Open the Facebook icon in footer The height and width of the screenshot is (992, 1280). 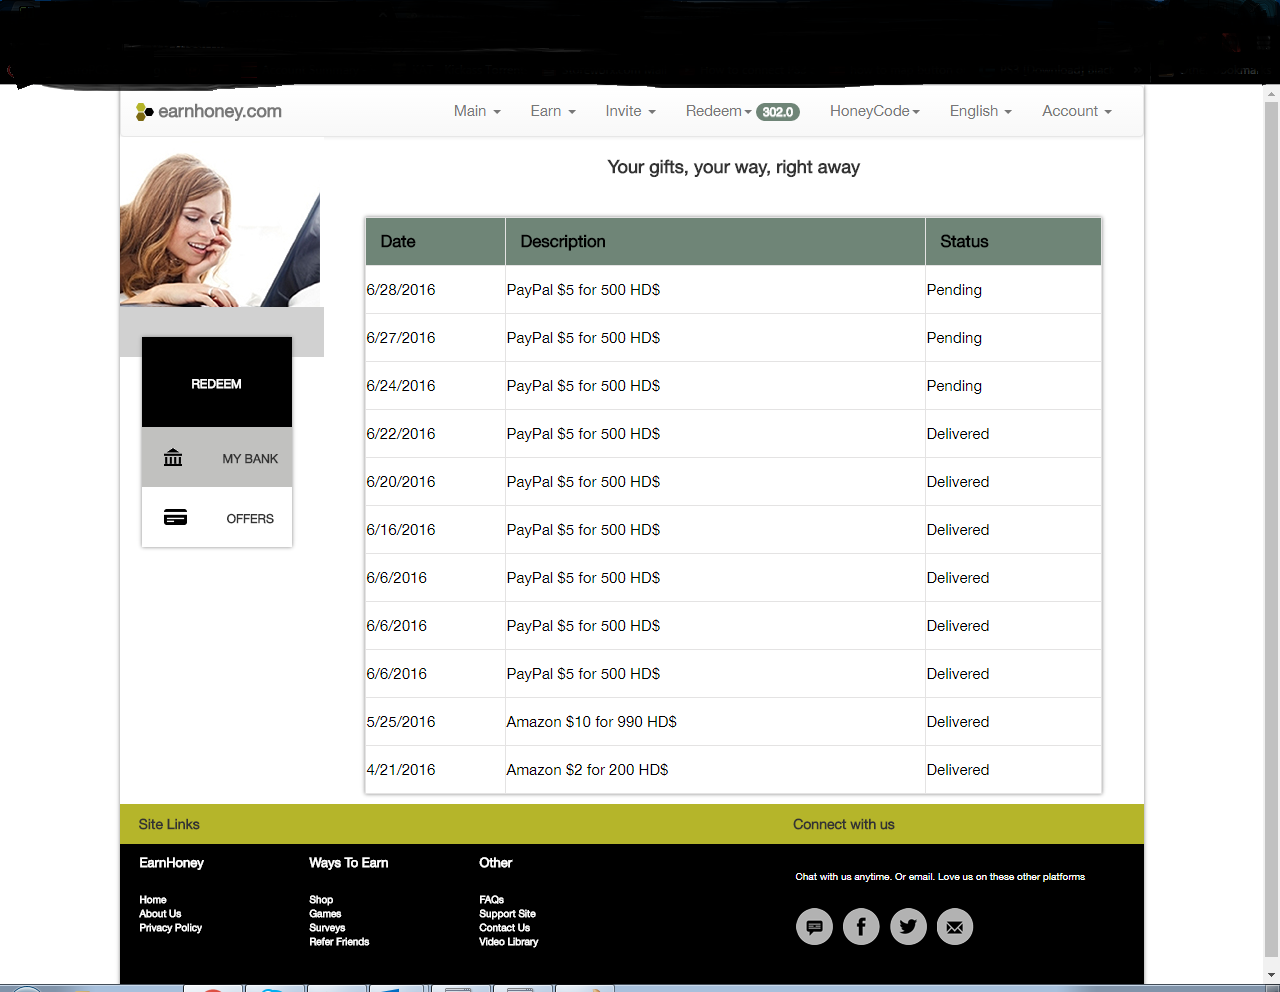click(861, 927)
